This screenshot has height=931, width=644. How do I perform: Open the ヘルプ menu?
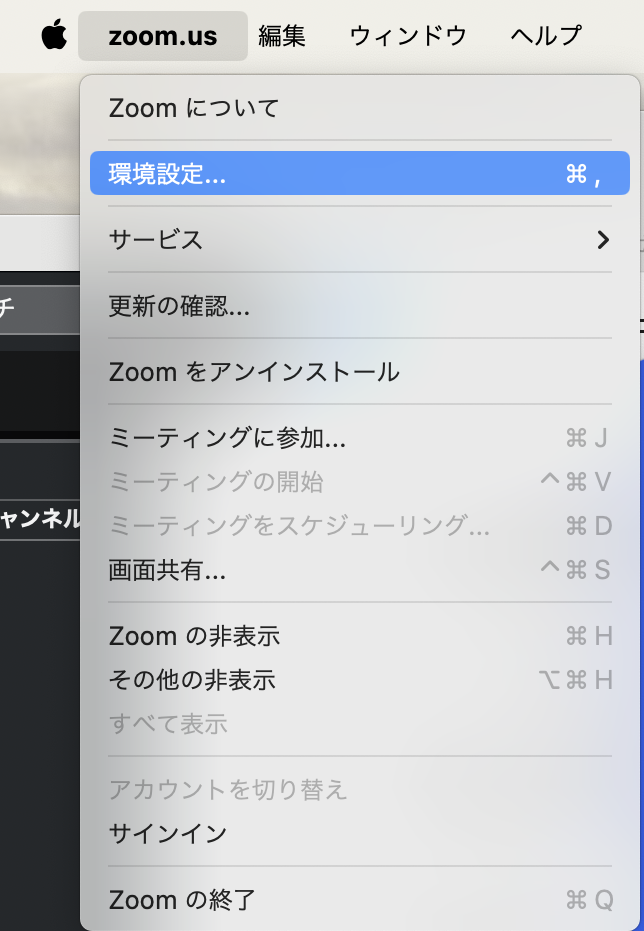tap(545, 36)
